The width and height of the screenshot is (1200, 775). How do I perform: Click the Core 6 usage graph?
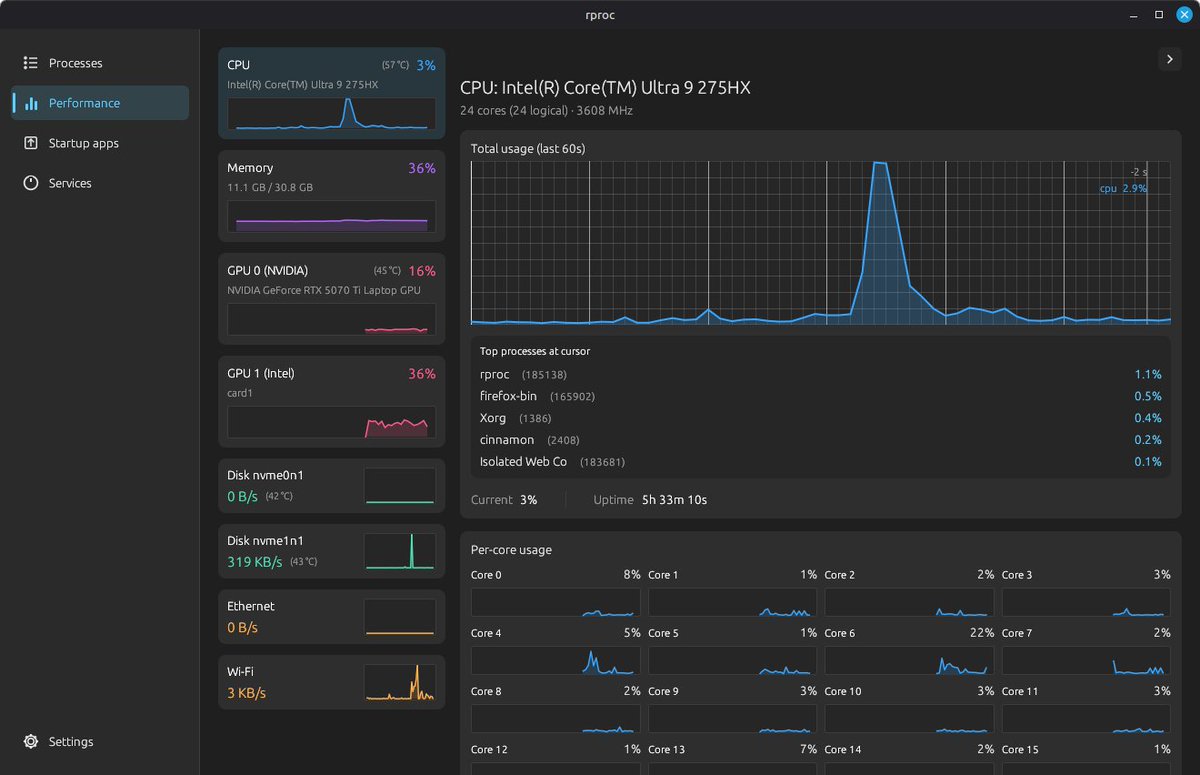909,660
